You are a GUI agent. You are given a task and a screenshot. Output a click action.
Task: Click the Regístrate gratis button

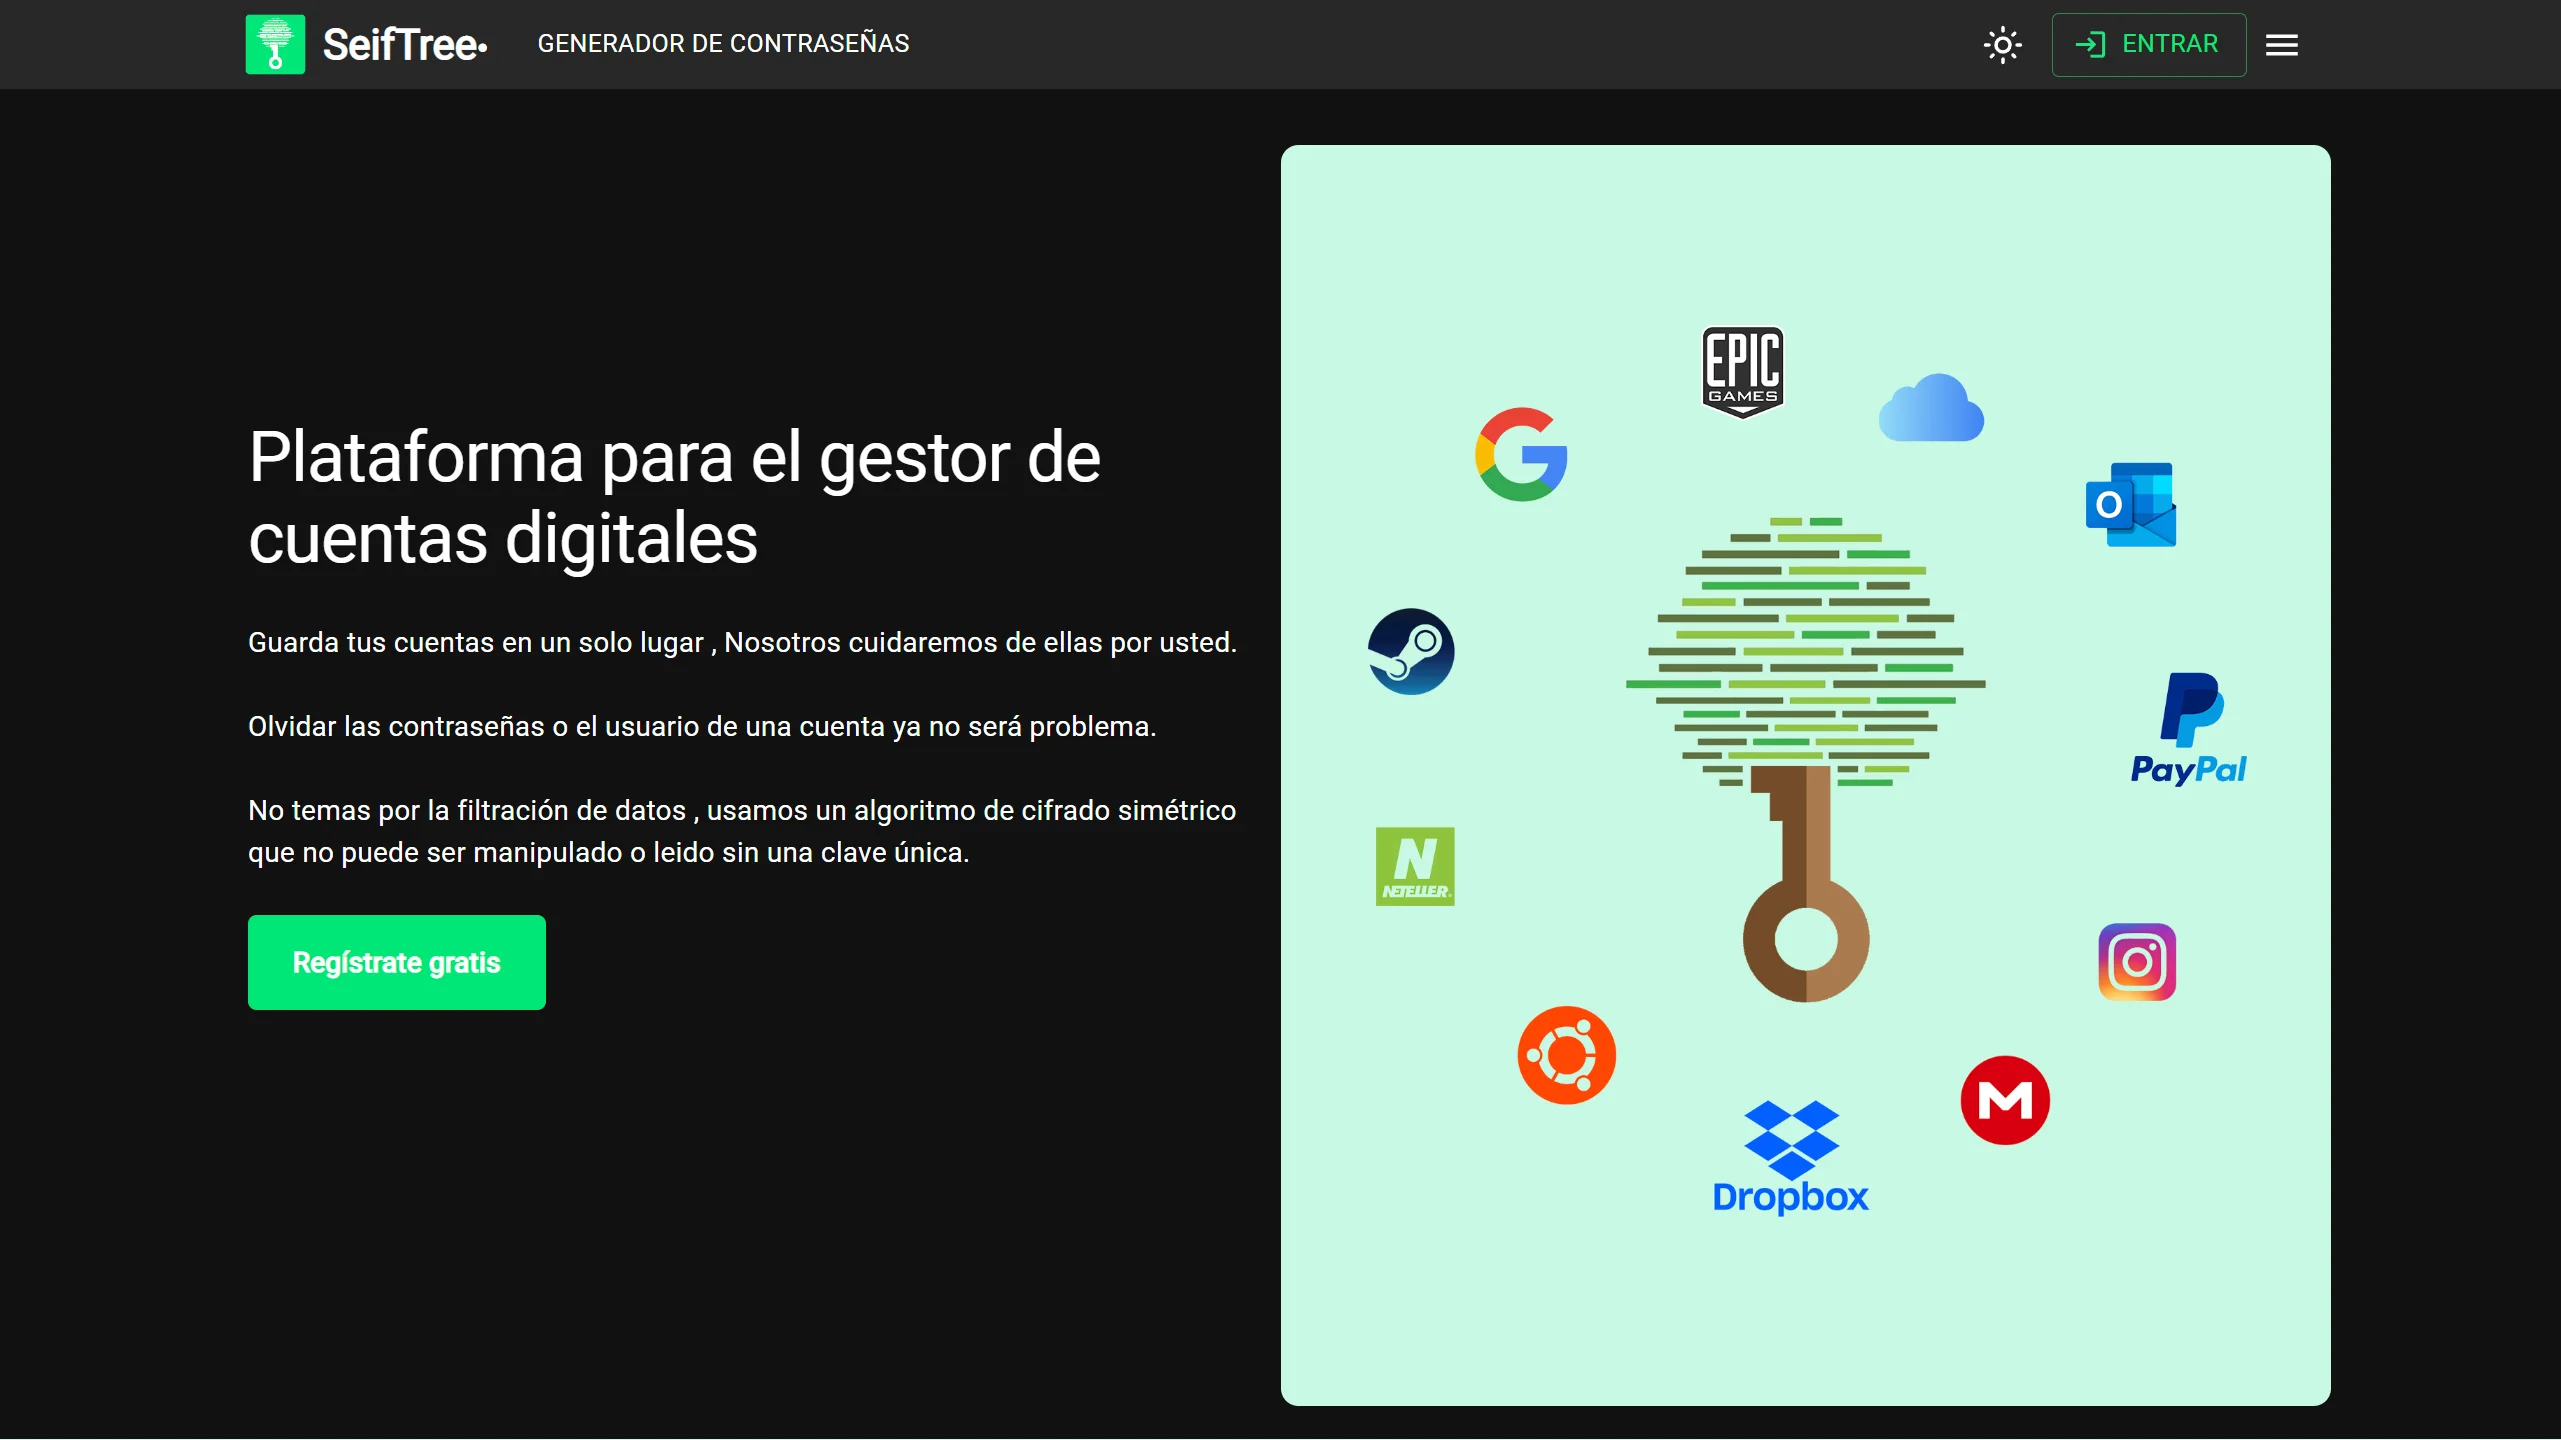[397, 962]
